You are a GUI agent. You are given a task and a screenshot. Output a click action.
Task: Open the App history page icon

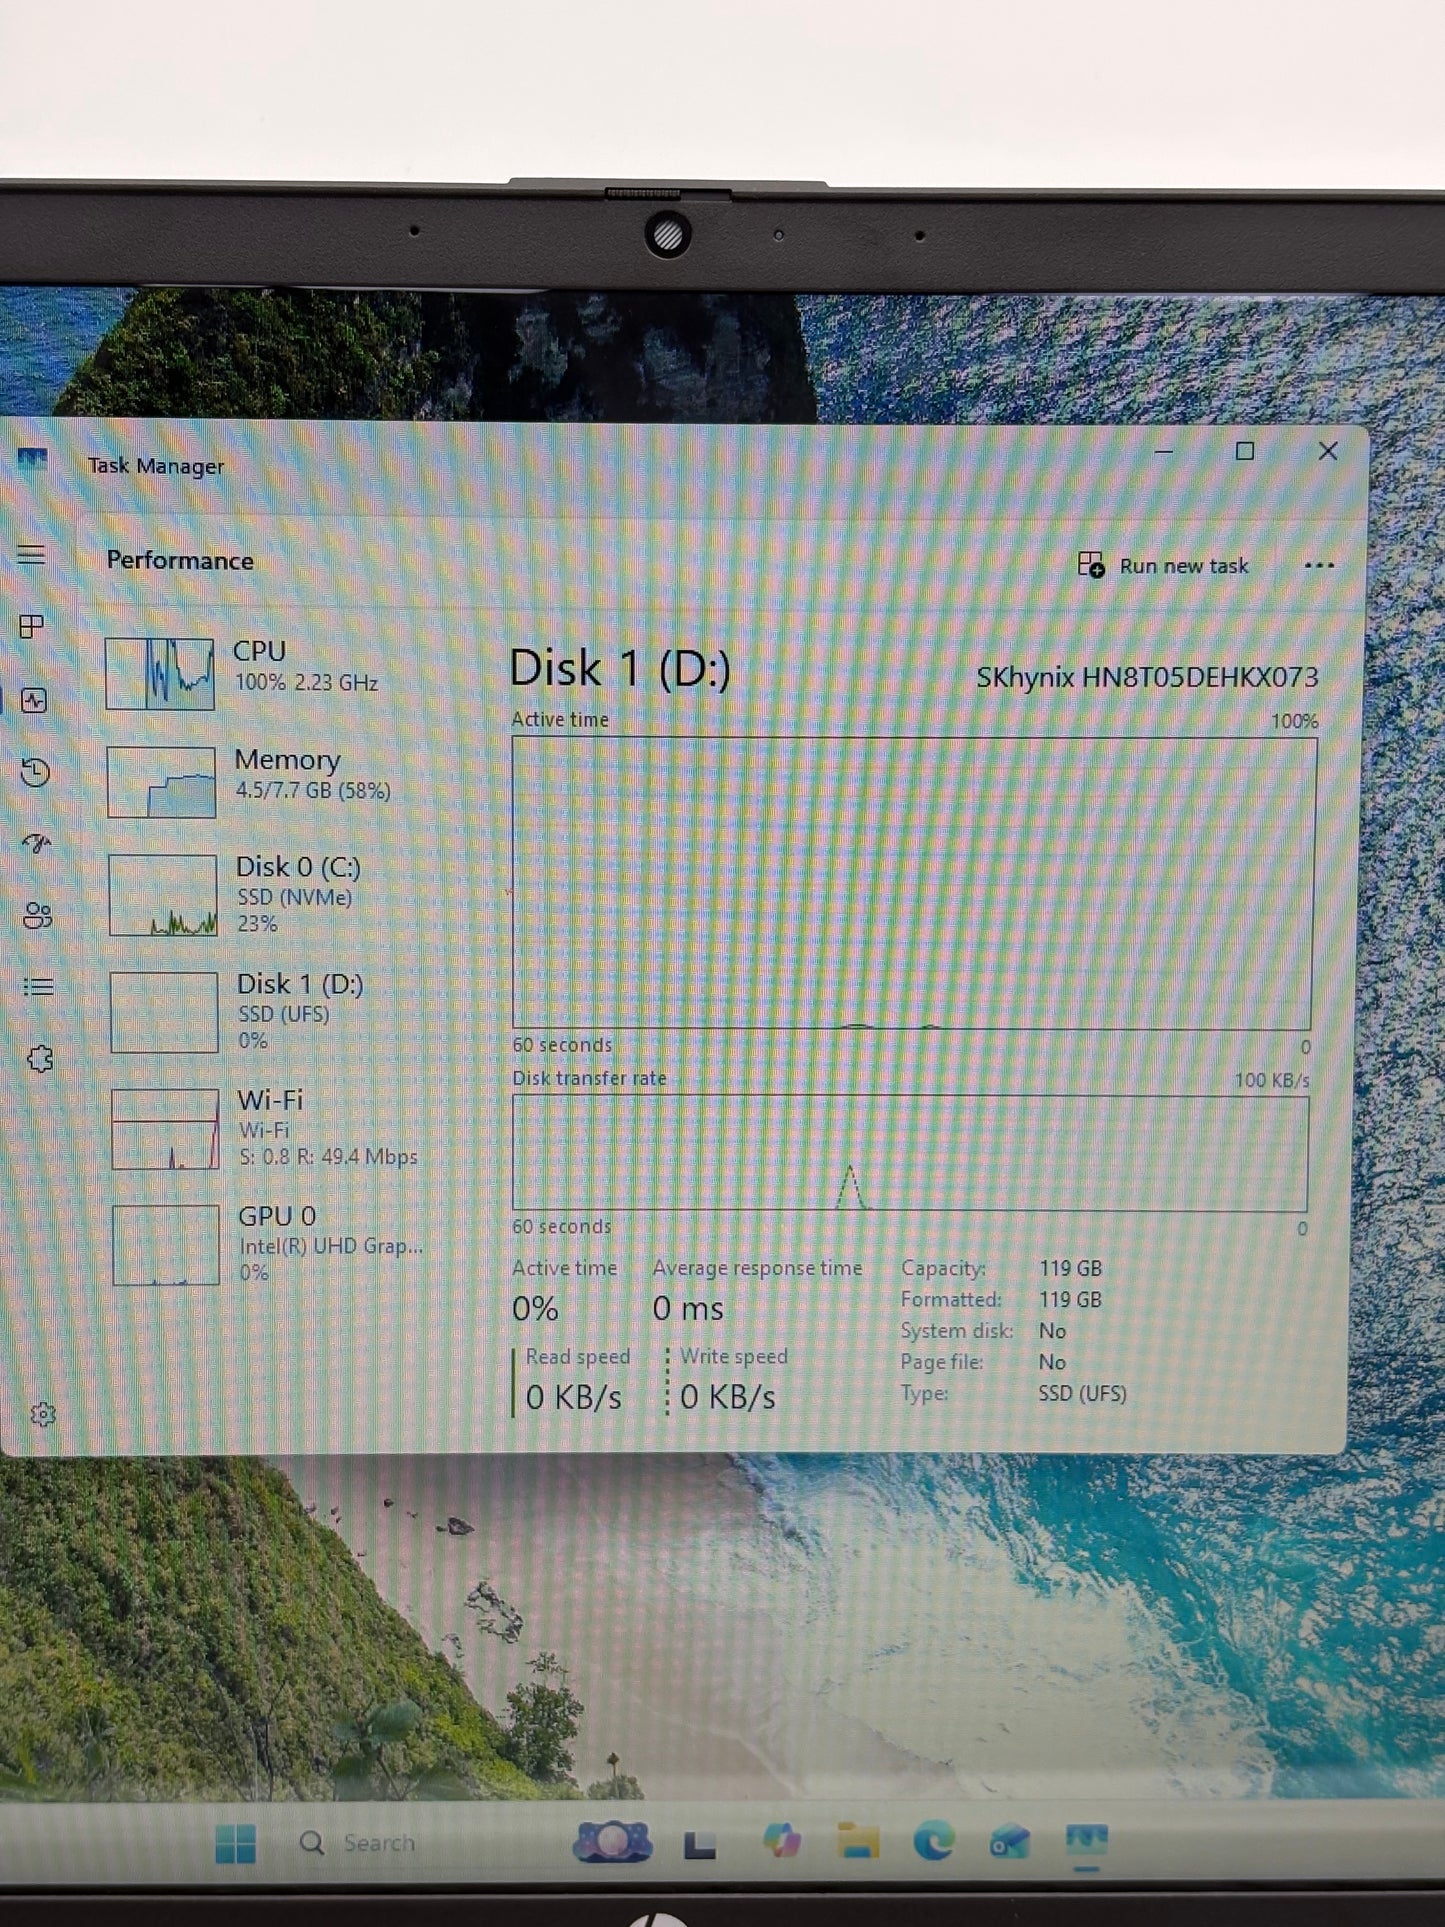coord(35,772)
